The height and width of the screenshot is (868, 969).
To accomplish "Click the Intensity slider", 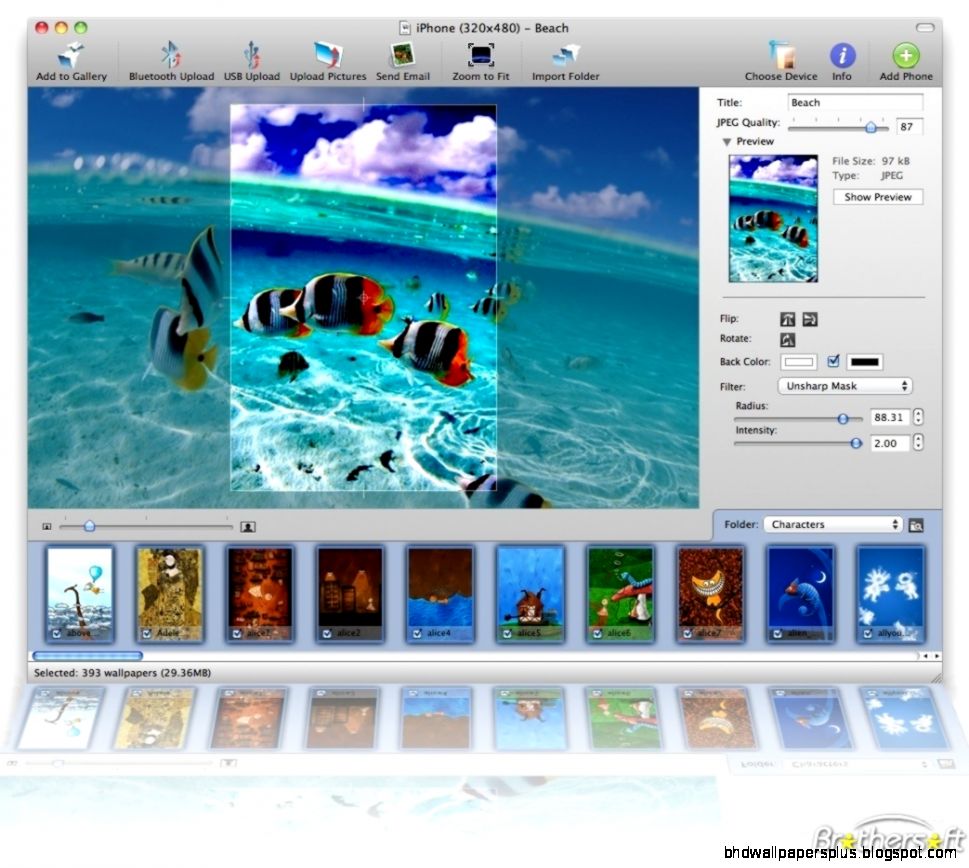I will pyautogui.click(x=798, y=443).
